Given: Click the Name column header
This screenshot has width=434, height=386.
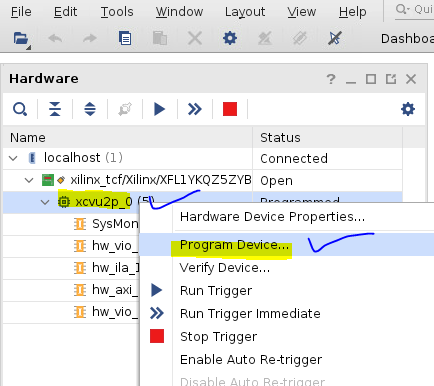Looking at the screenshot, I should (x=128, y=137).
